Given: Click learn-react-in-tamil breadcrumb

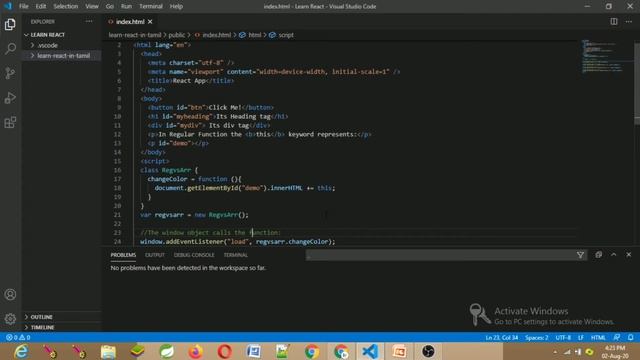Looking at the screenshot, I should coord(135,35).
